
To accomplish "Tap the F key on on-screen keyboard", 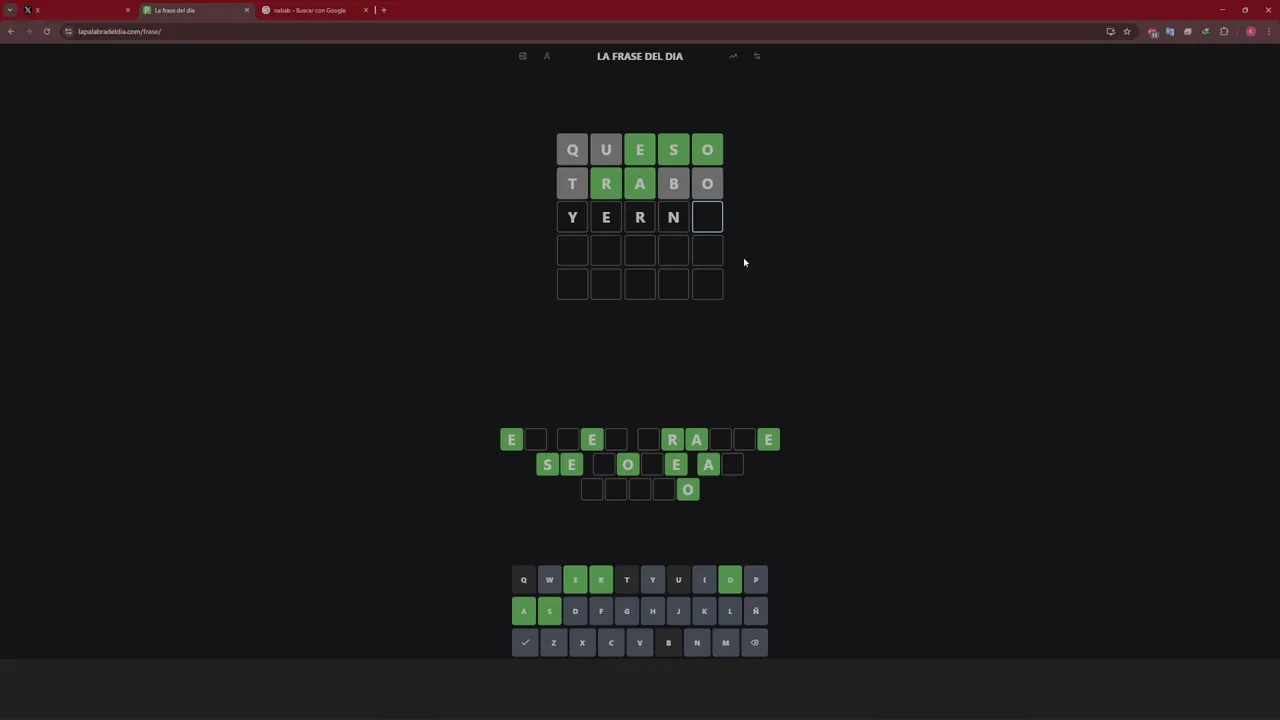I will click(601, 611).
